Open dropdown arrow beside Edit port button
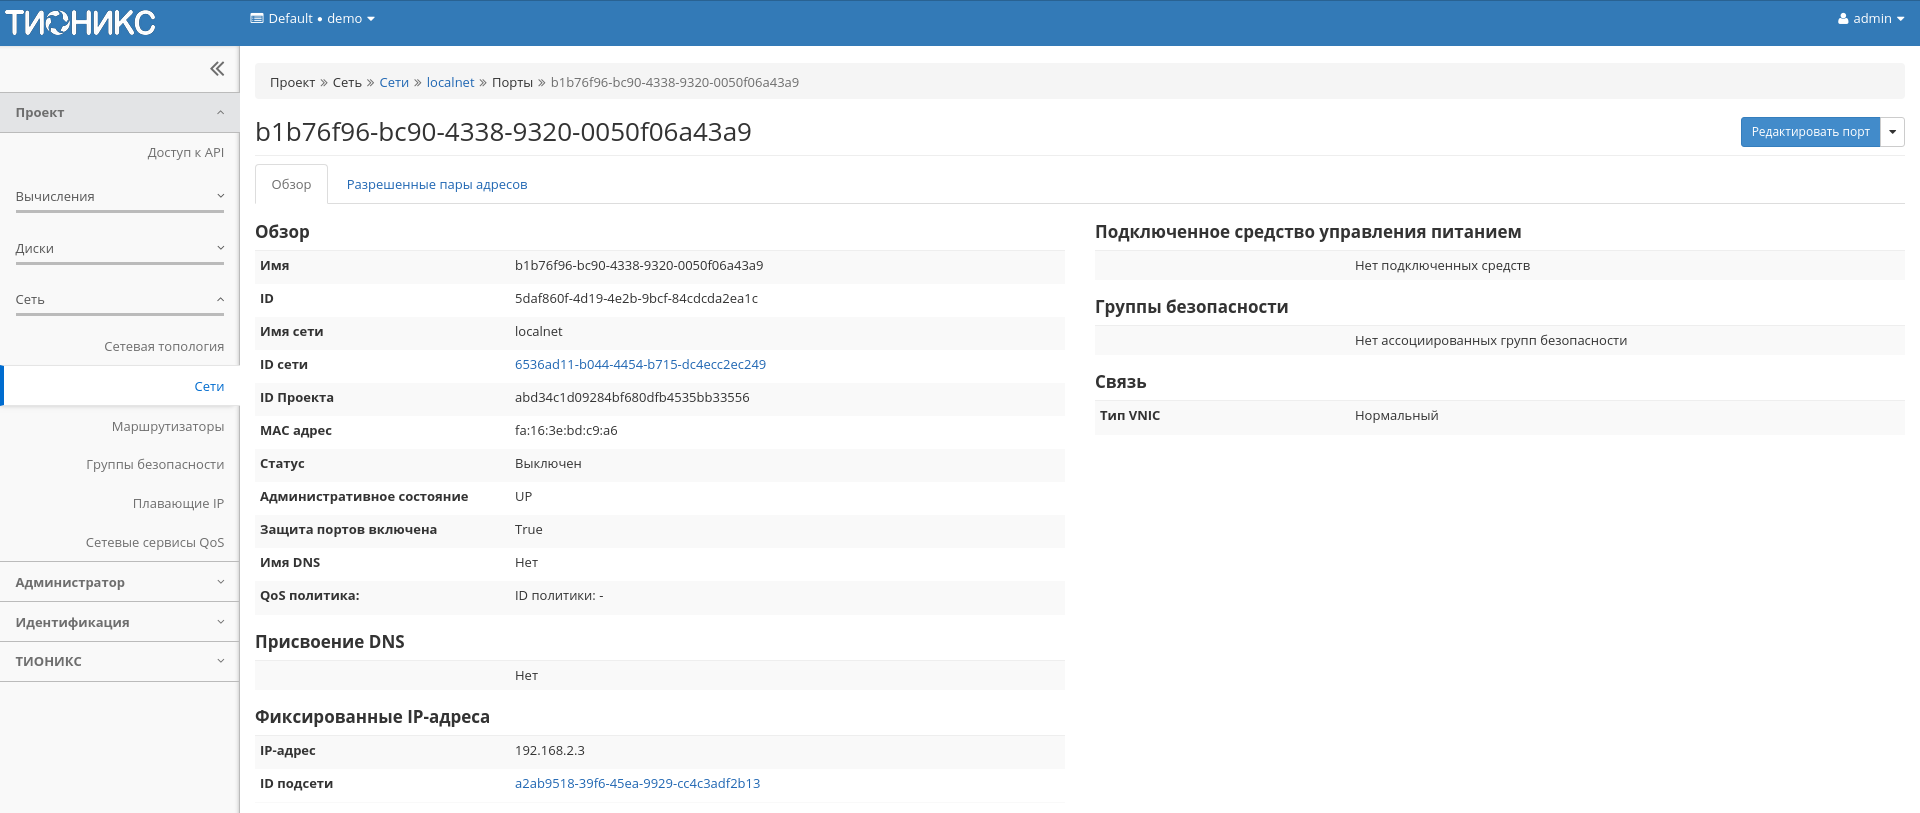This screenshot has width=1920, height=813. (1892, 132)
